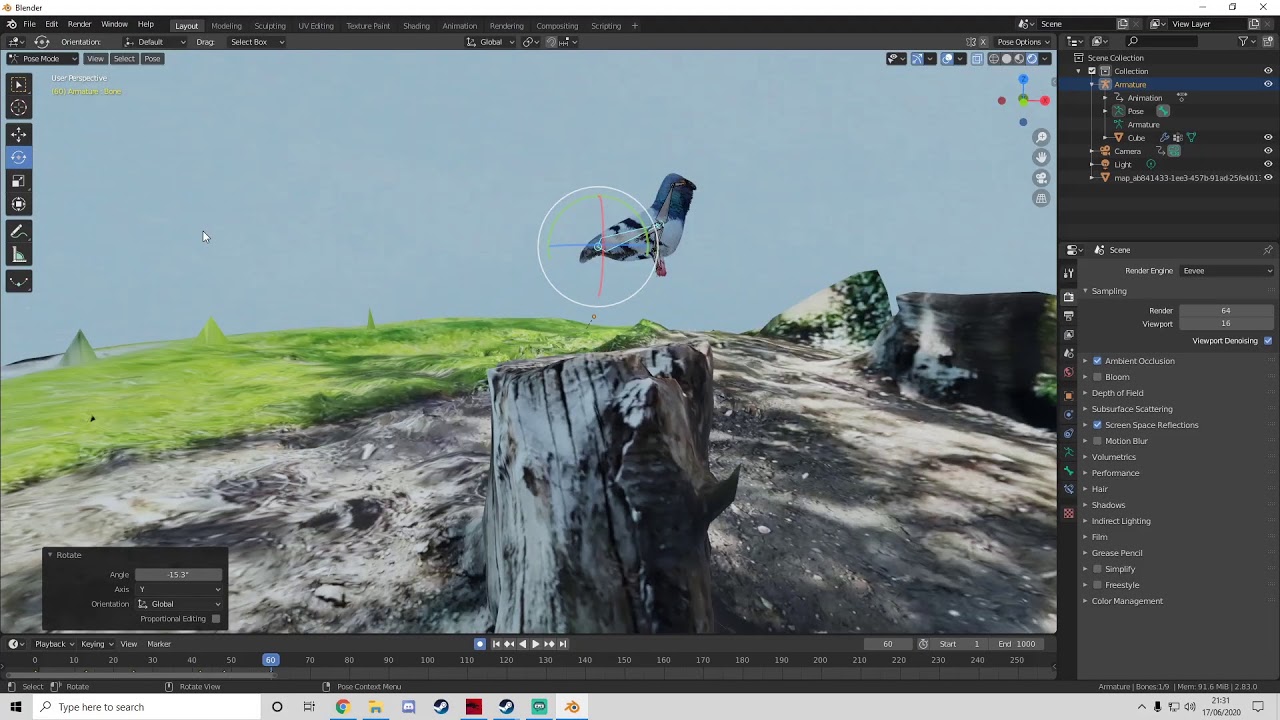
Task: Select the Annotate pencil tool
Action: (19, 231)
